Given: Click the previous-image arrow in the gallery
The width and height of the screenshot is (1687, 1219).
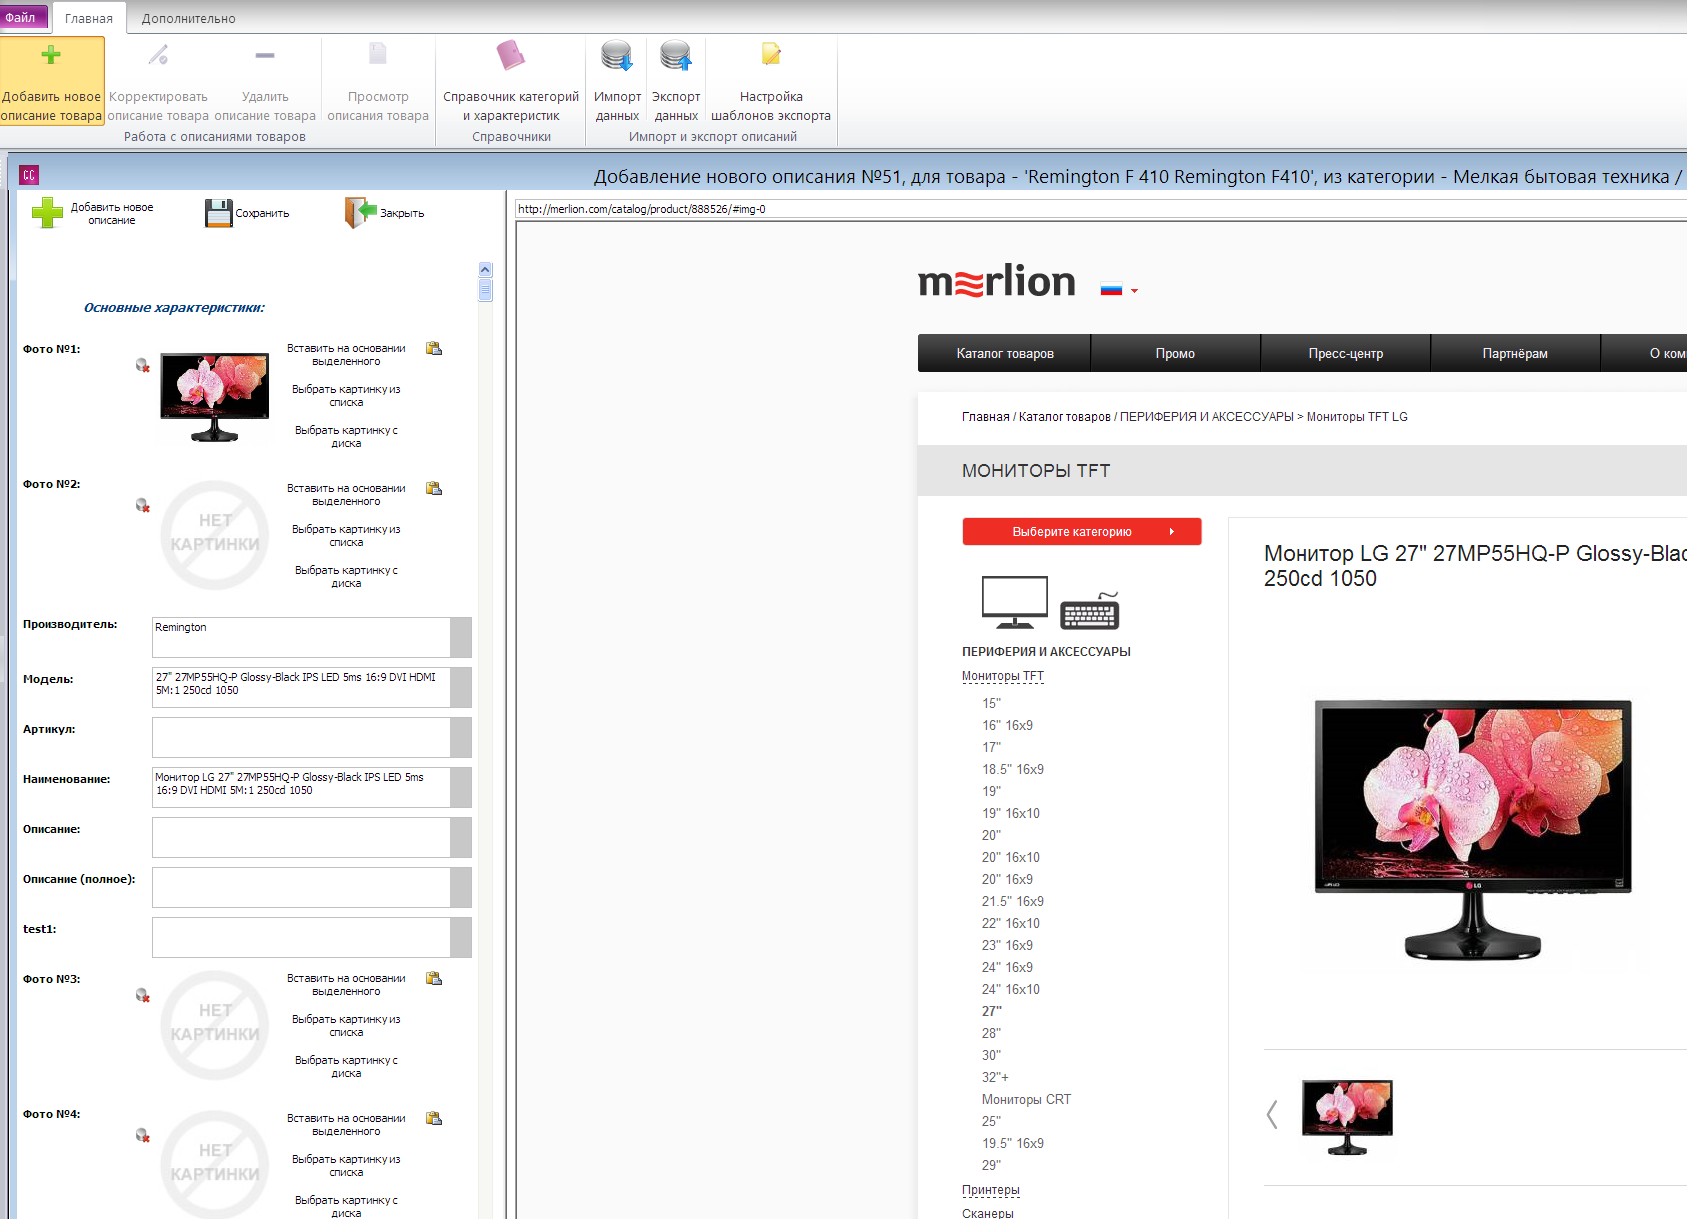Looking at the screenshot, I should click(x=1272, y=1114).
